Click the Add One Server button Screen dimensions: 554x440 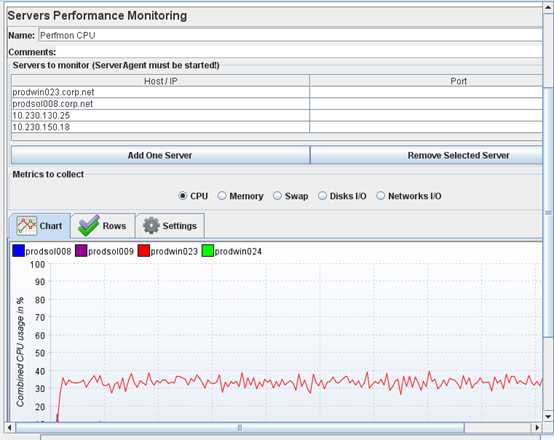[160, 155]
